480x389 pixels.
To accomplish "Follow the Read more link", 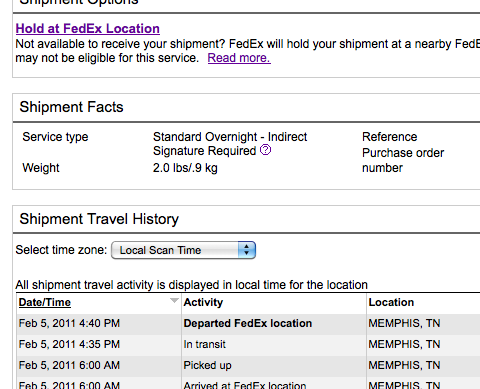I will click(239, 58).
